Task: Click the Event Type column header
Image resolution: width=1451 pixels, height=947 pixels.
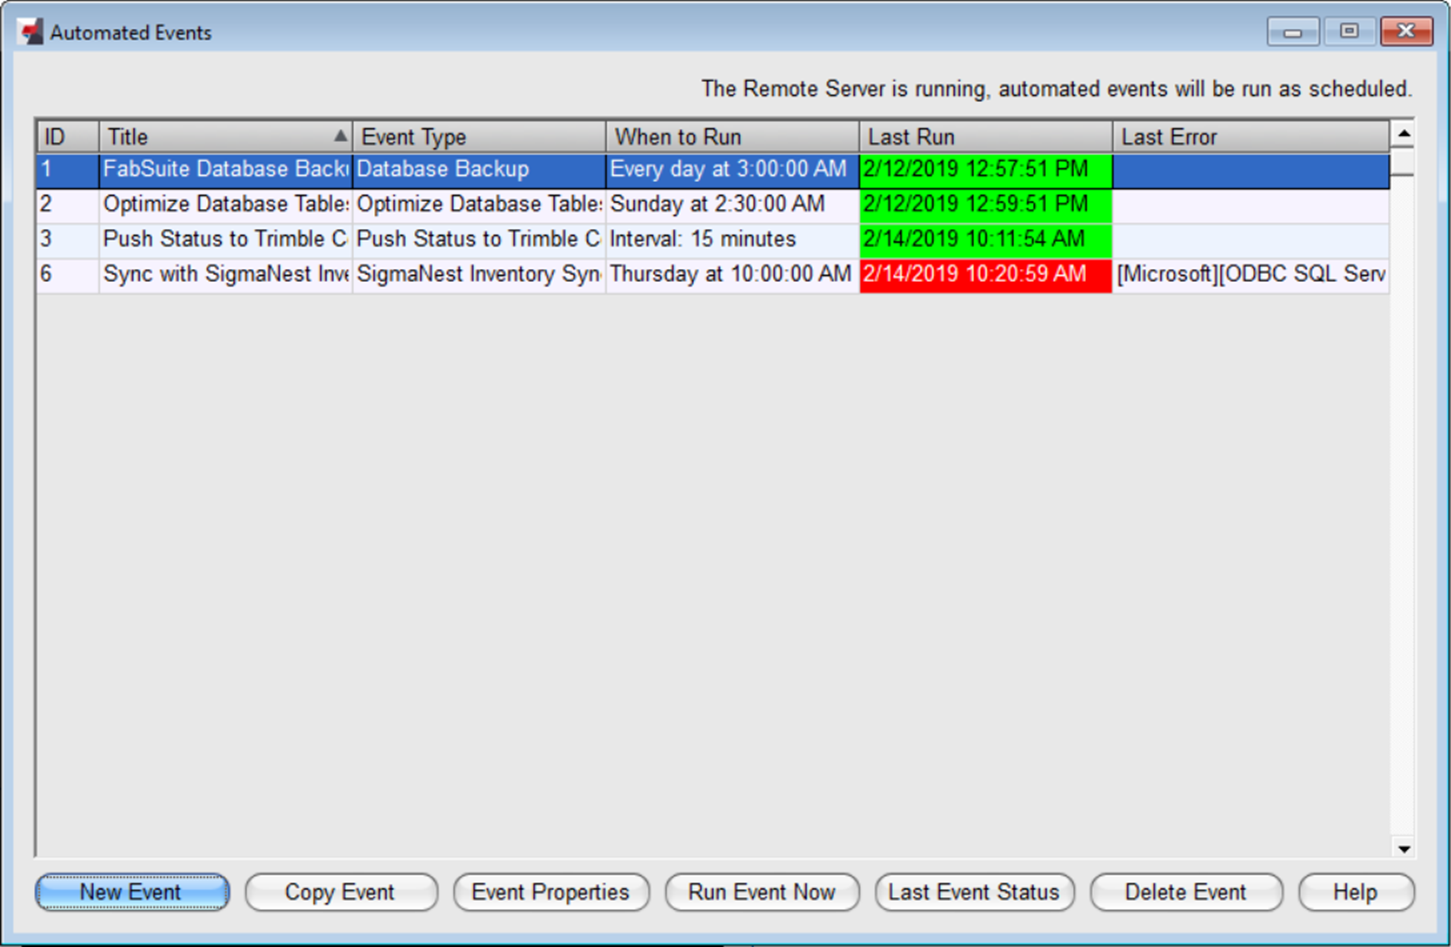Action: coord(478,137)
